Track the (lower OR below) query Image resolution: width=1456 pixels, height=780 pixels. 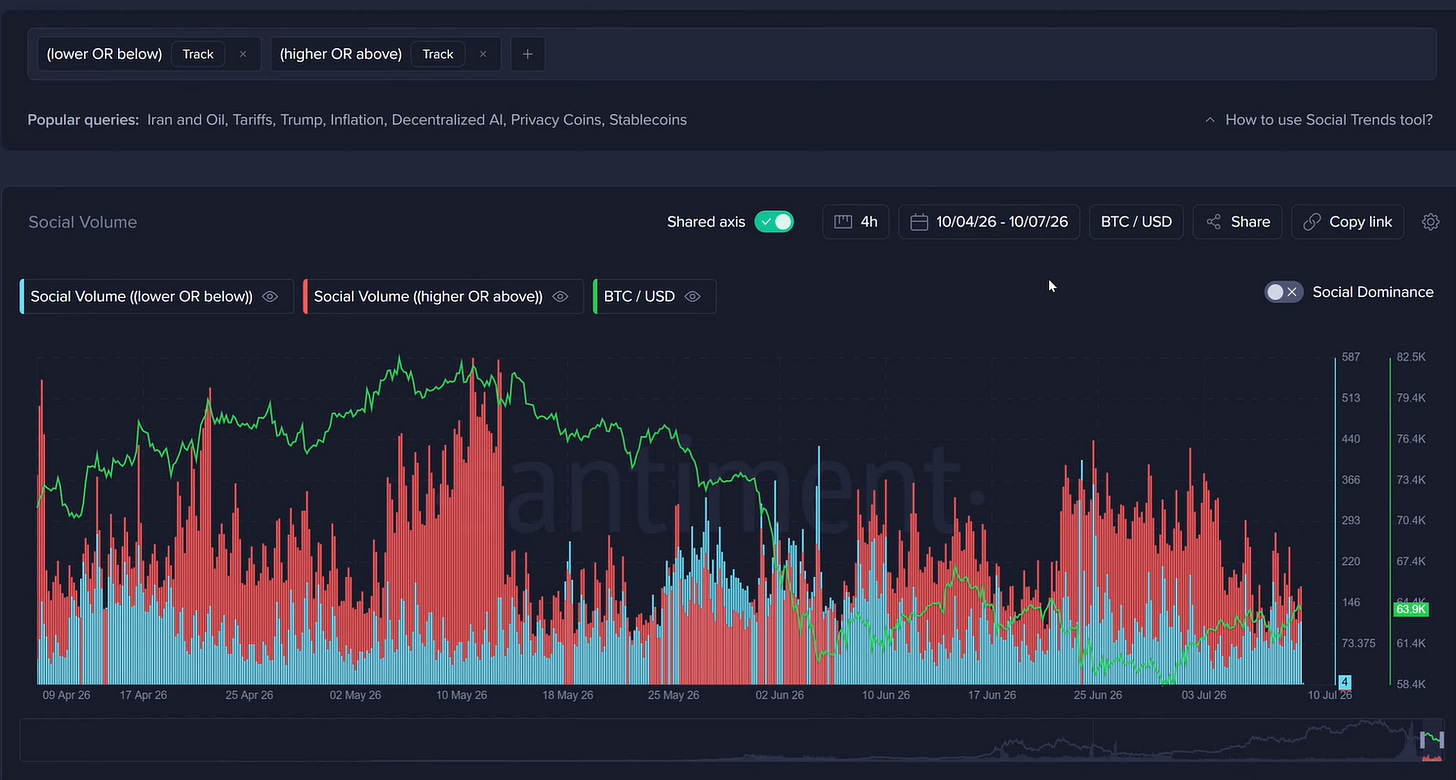198,54
